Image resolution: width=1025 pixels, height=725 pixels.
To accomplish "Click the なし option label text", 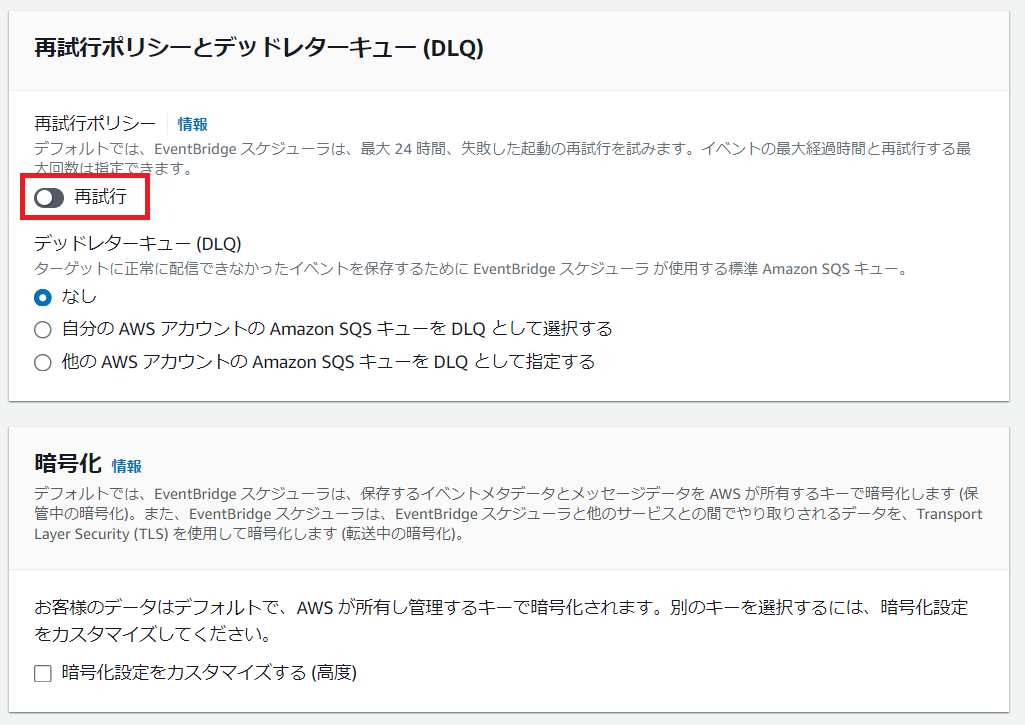I will (79, 297).
